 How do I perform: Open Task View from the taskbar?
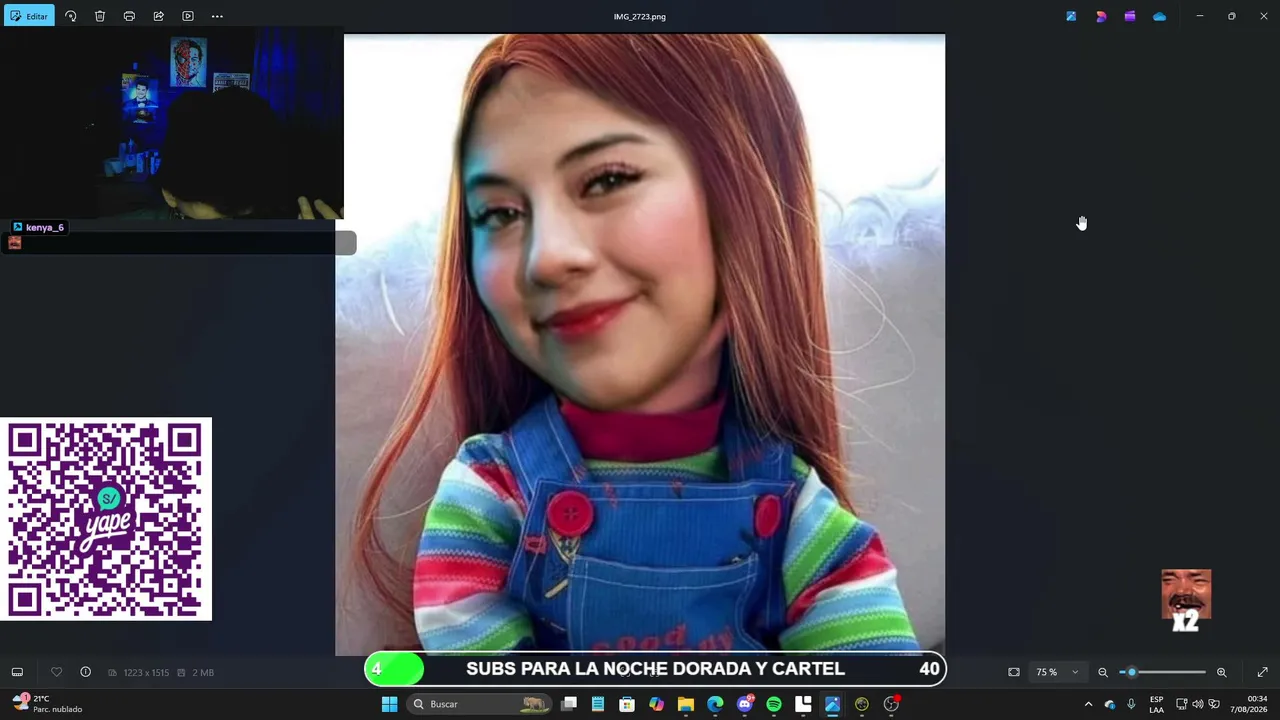[569, 704]
